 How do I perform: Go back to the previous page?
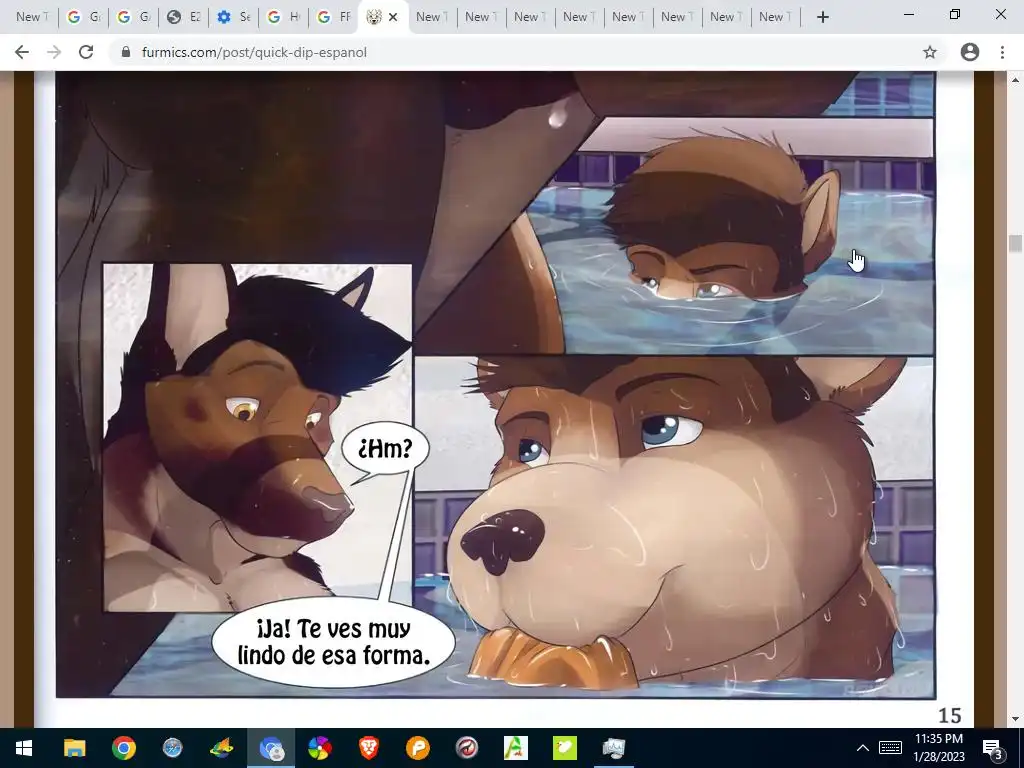tap(22, 52)
